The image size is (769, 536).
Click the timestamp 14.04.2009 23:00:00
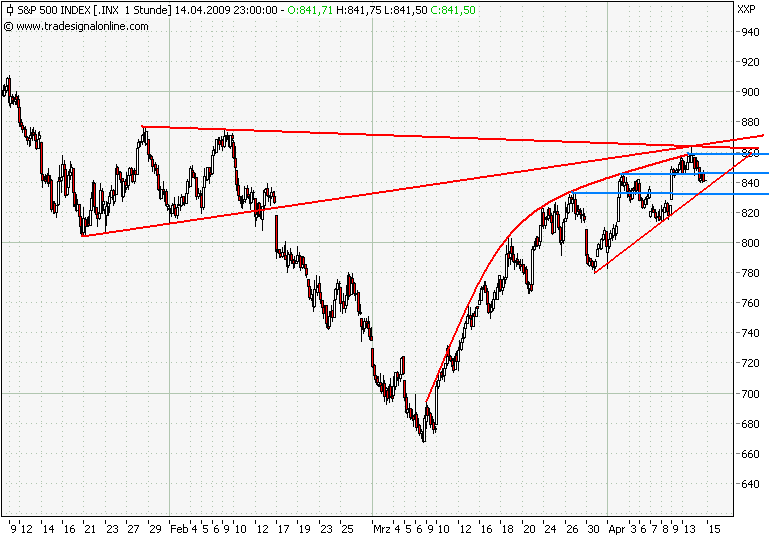coord(226,10)
